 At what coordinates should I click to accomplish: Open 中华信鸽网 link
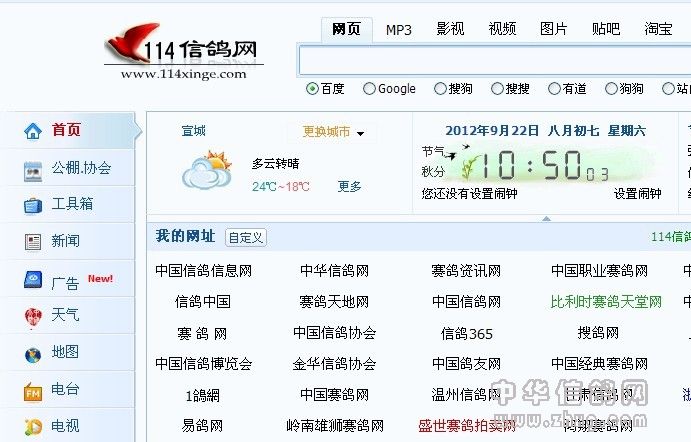pyautogui.click(x=334, y=271)
